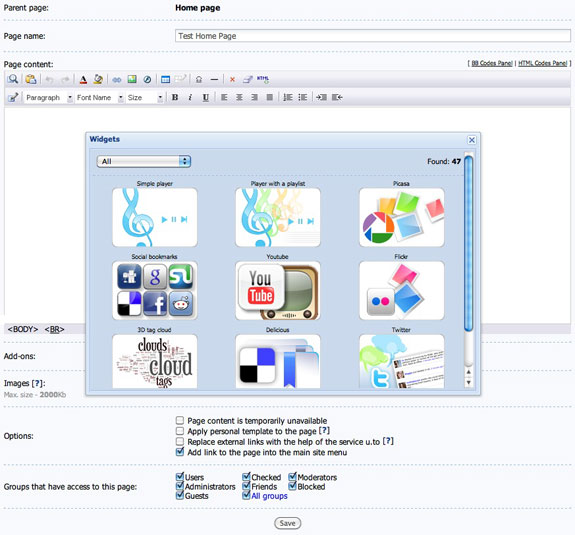Insert an image using the picture icon
This screenshot has height=535, width=575.
pyautogui.click(x=132, y=79)
